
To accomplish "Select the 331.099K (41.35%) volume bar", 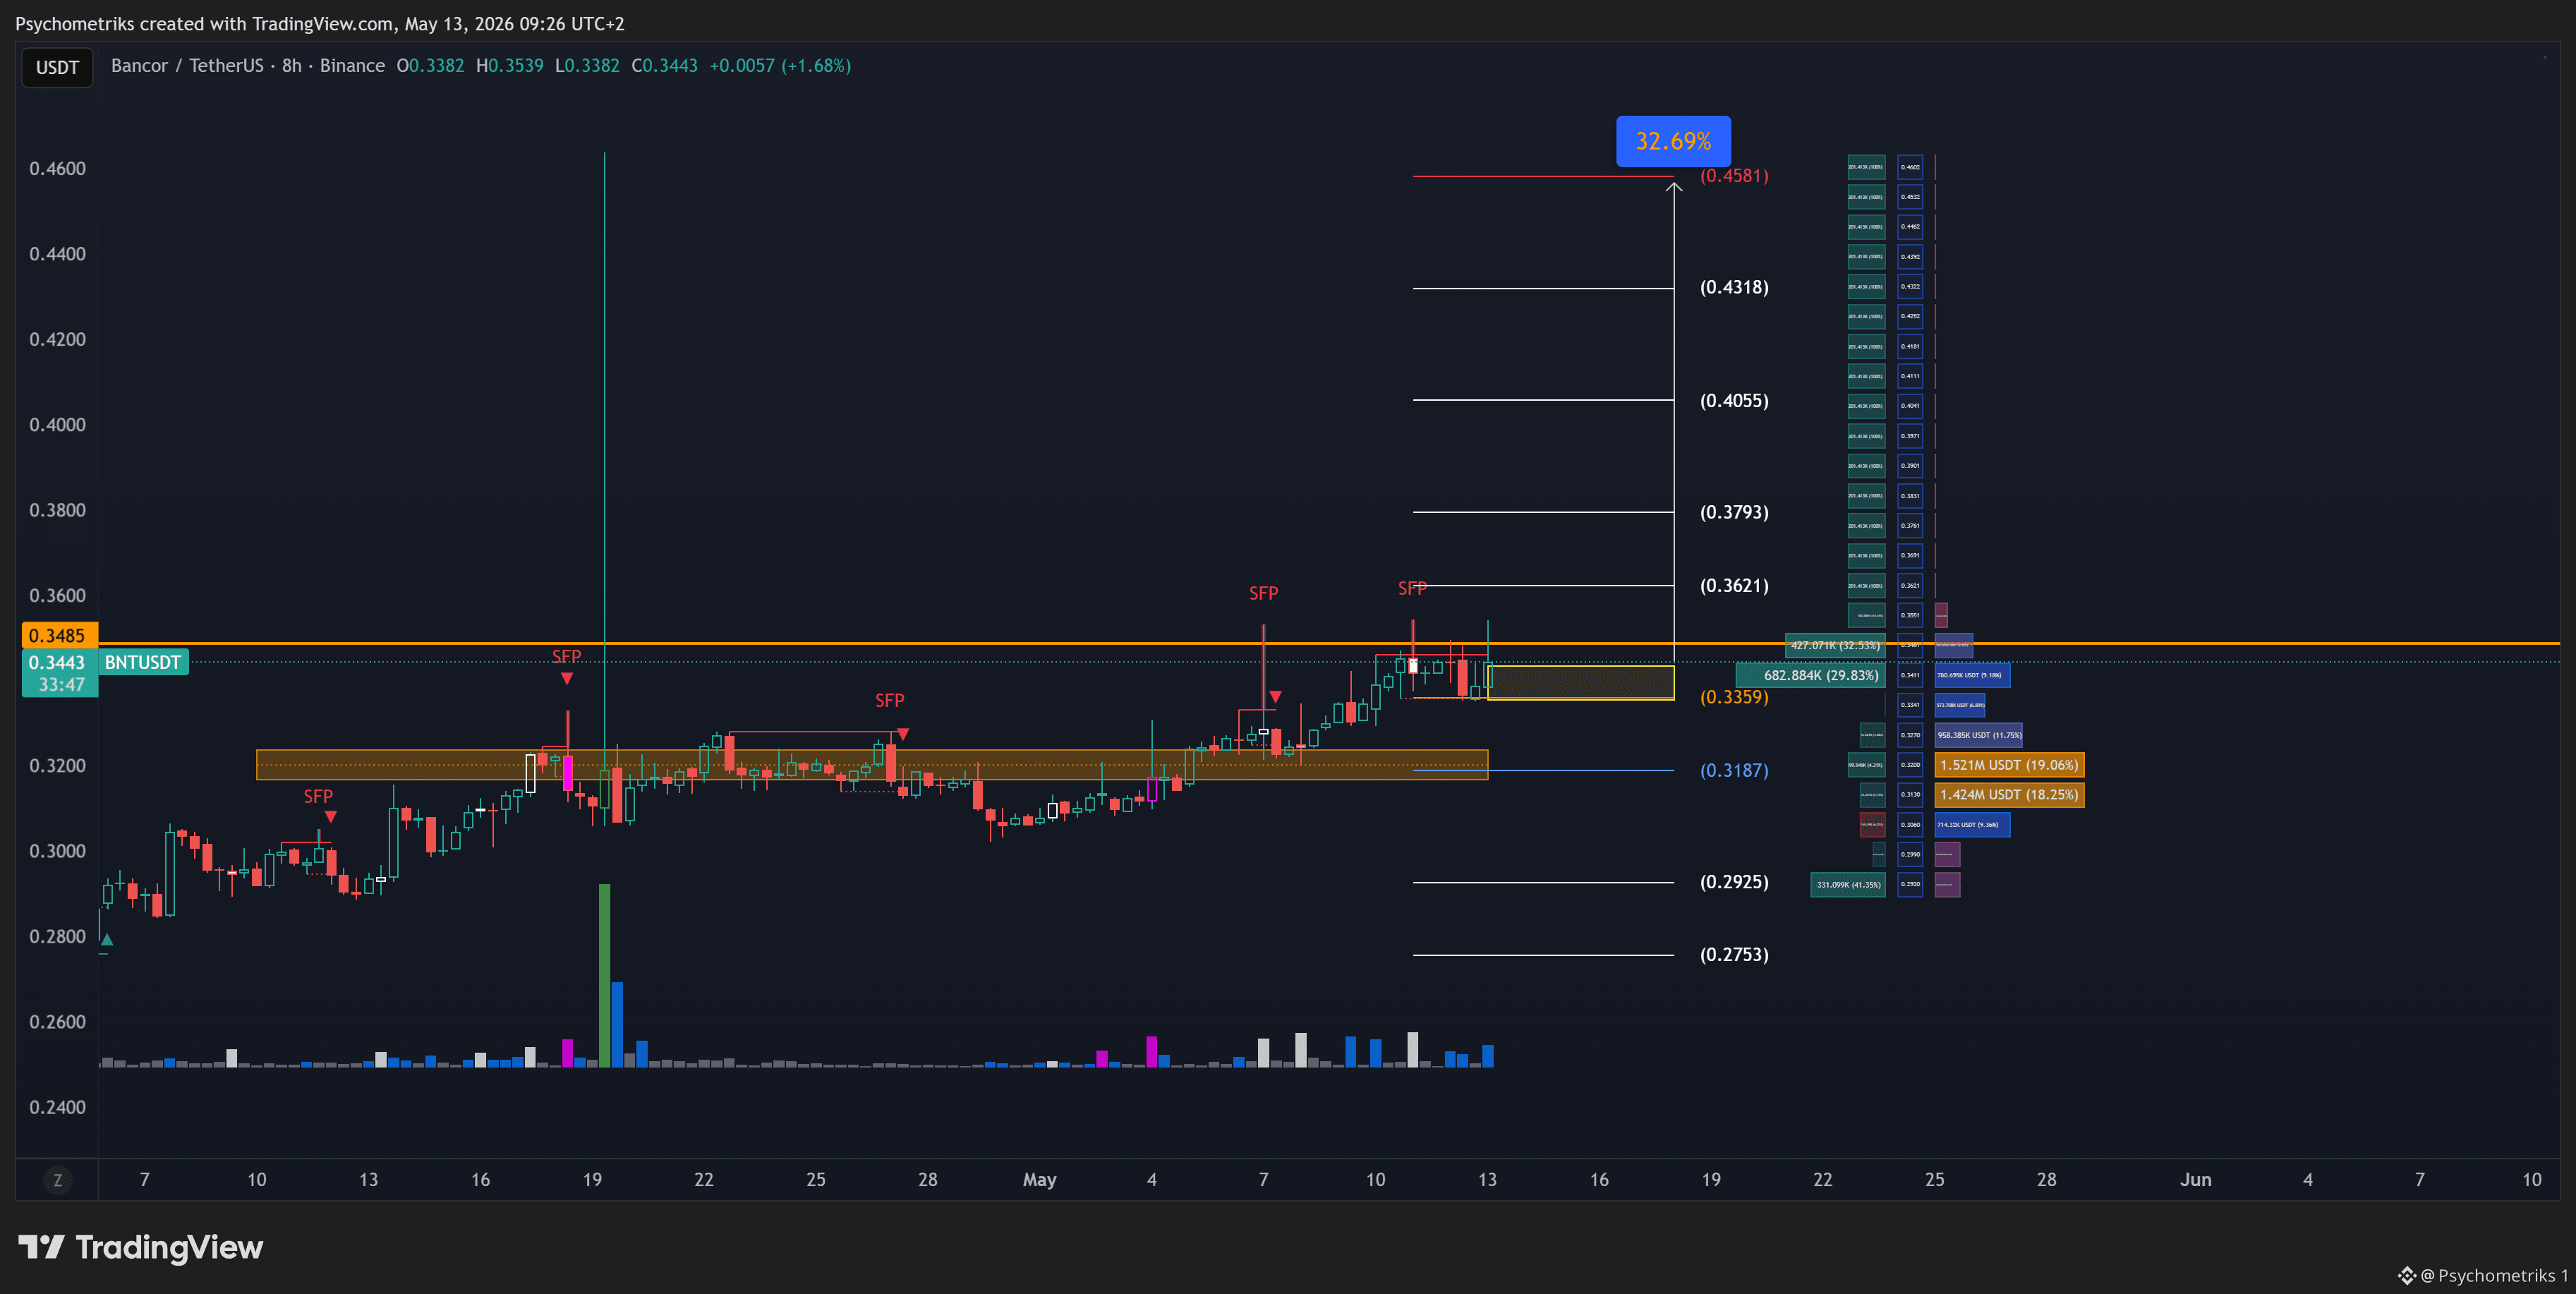I will click(1848, 885).
